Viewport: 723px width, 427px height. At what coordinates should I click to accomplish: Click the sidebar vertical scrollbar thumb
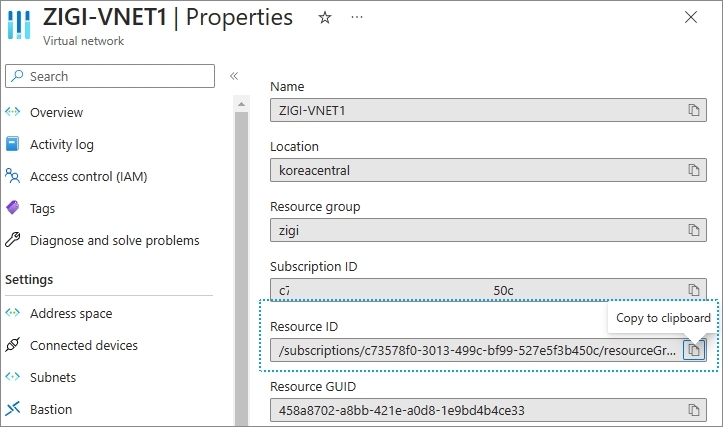(x=241, y=269)
